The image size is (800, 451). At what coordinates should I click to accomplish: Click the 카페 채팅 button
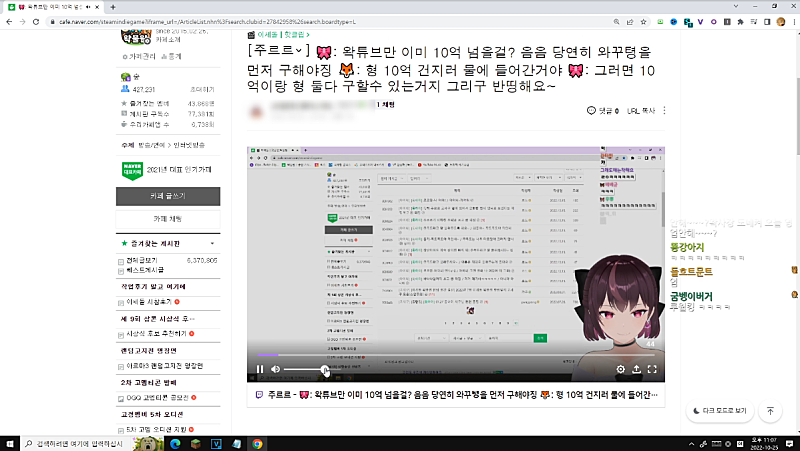pos(168,219)
